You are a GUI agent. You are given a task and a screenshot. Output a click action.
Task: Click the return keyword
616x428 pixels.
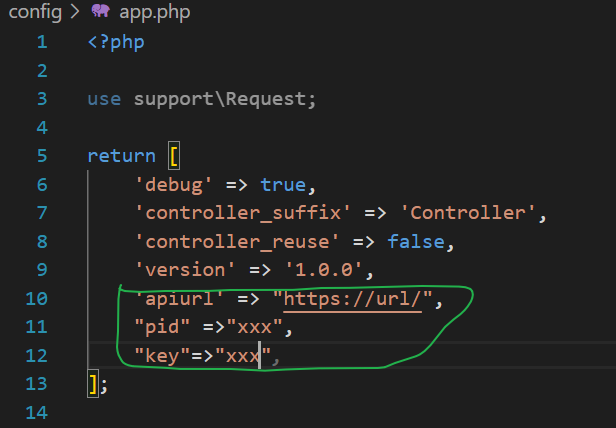(121, 156)
